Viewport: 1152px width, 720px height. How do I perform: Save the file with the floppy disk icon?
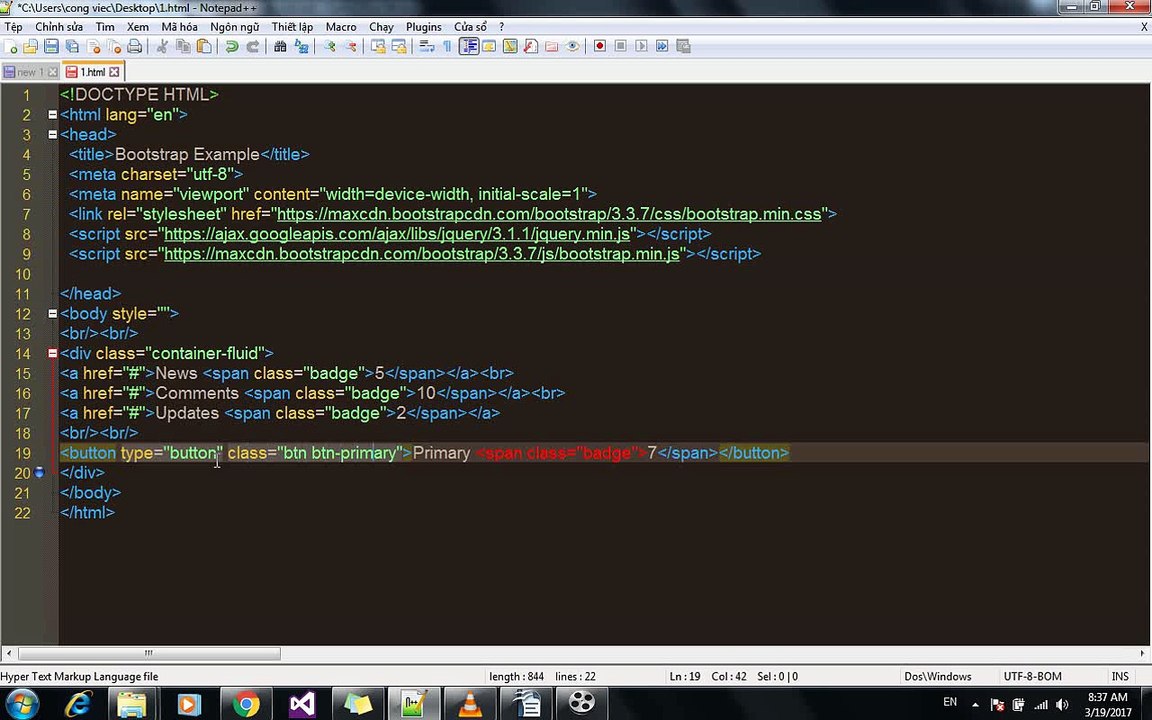(51, 46)
